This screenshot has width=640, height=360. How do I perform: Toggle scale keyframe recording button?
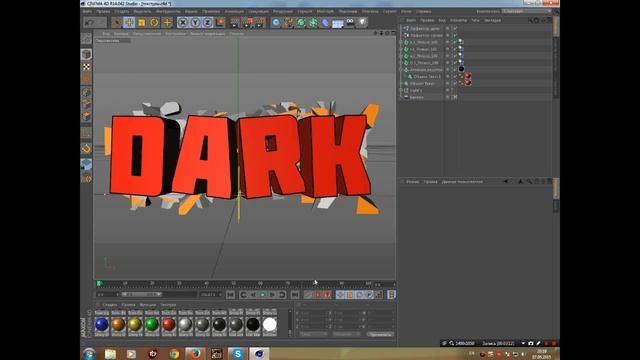coord(350,295)
